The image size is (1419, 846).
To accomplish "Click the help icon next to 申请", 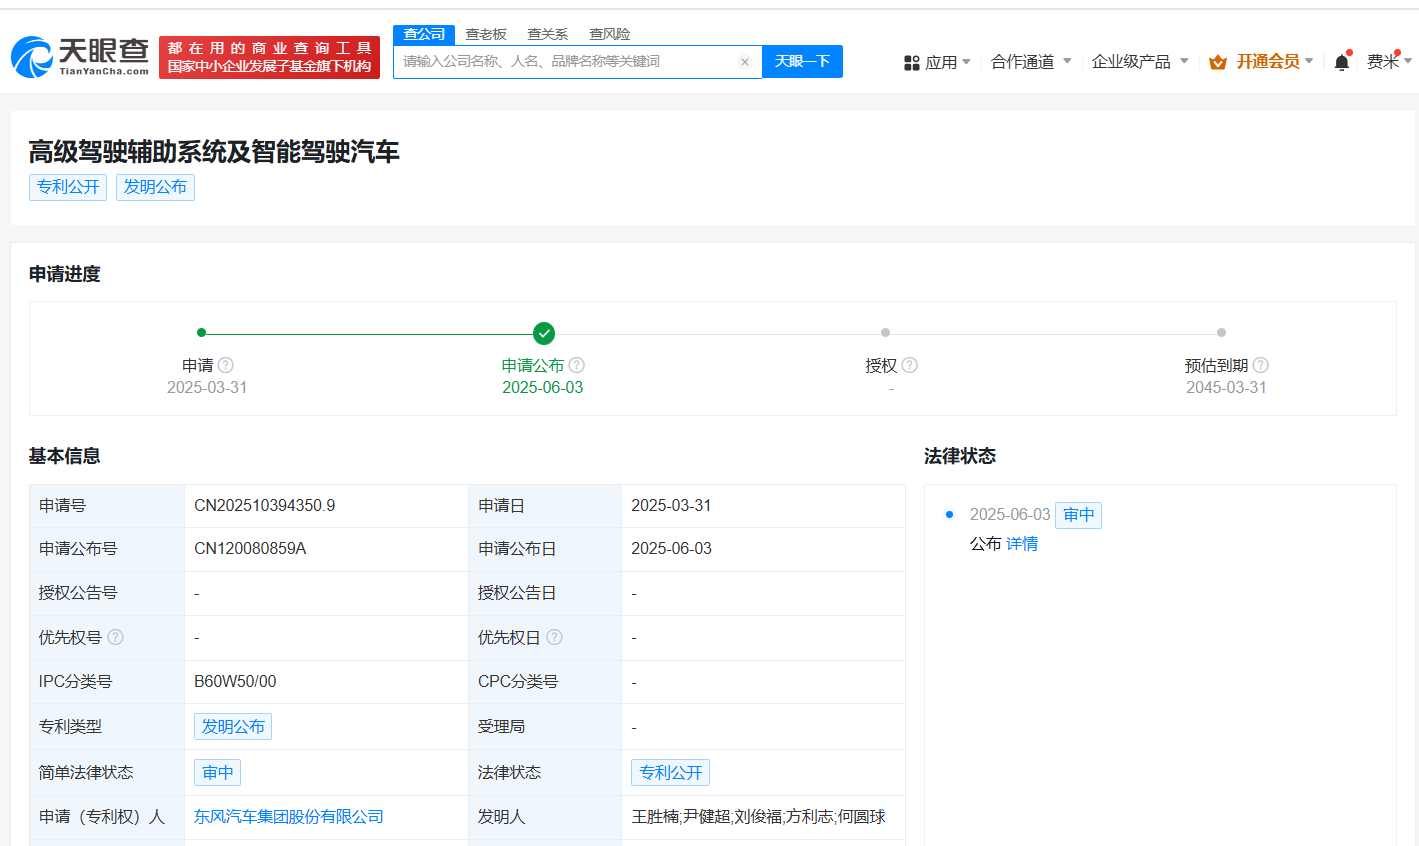I will coord(226,365).
